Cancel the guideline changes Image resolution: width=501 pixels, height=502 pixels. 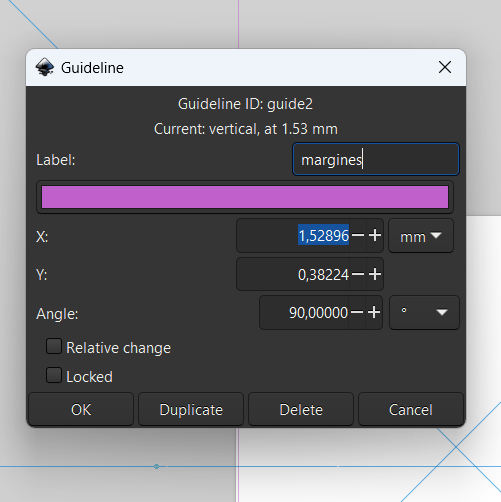pyautogui.click(x=411, y=409)
